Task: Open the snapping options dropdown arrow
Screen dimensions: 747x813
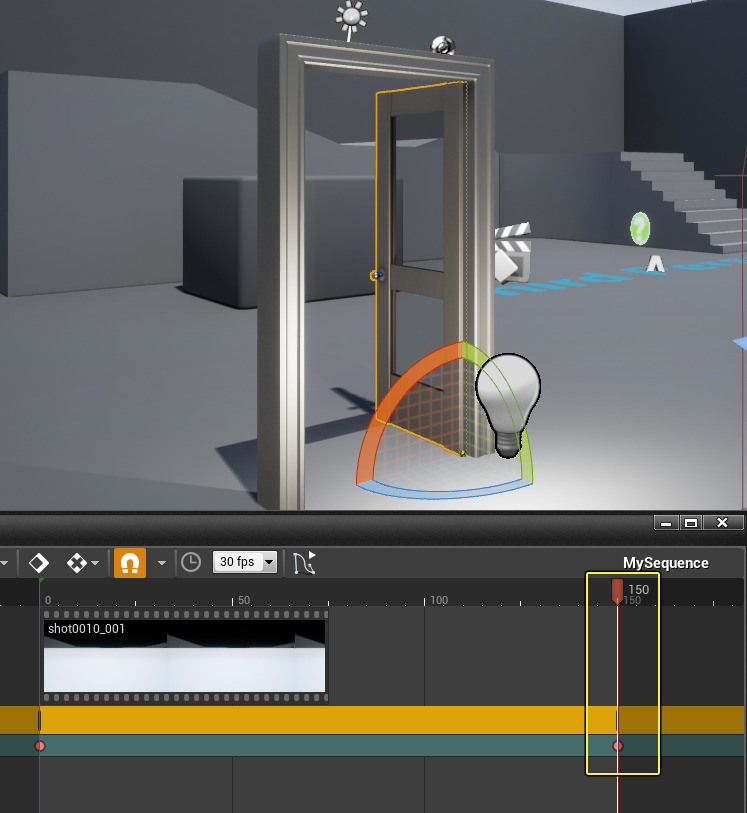Action: [161, 564]
